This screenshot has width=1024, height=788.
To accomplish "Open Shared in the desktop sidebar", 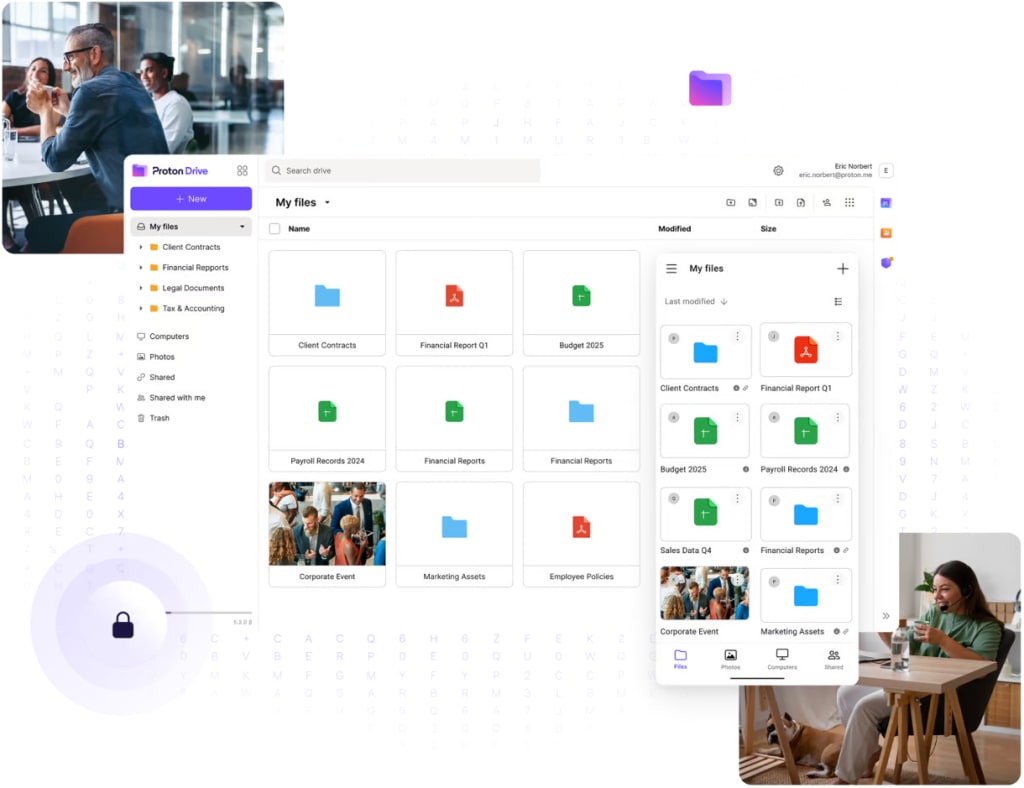I will [155, 377].
